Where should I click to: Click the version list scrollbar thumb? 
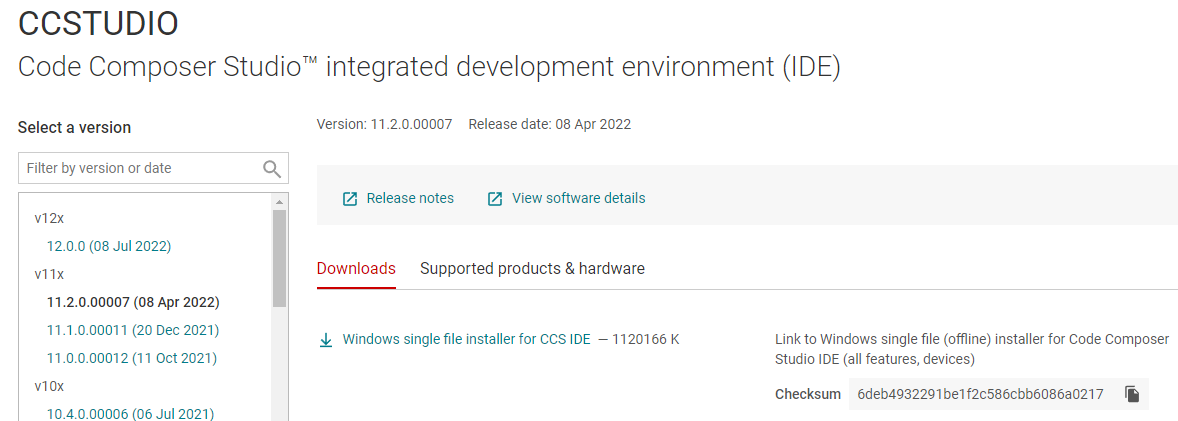click(x=279, y=258)
